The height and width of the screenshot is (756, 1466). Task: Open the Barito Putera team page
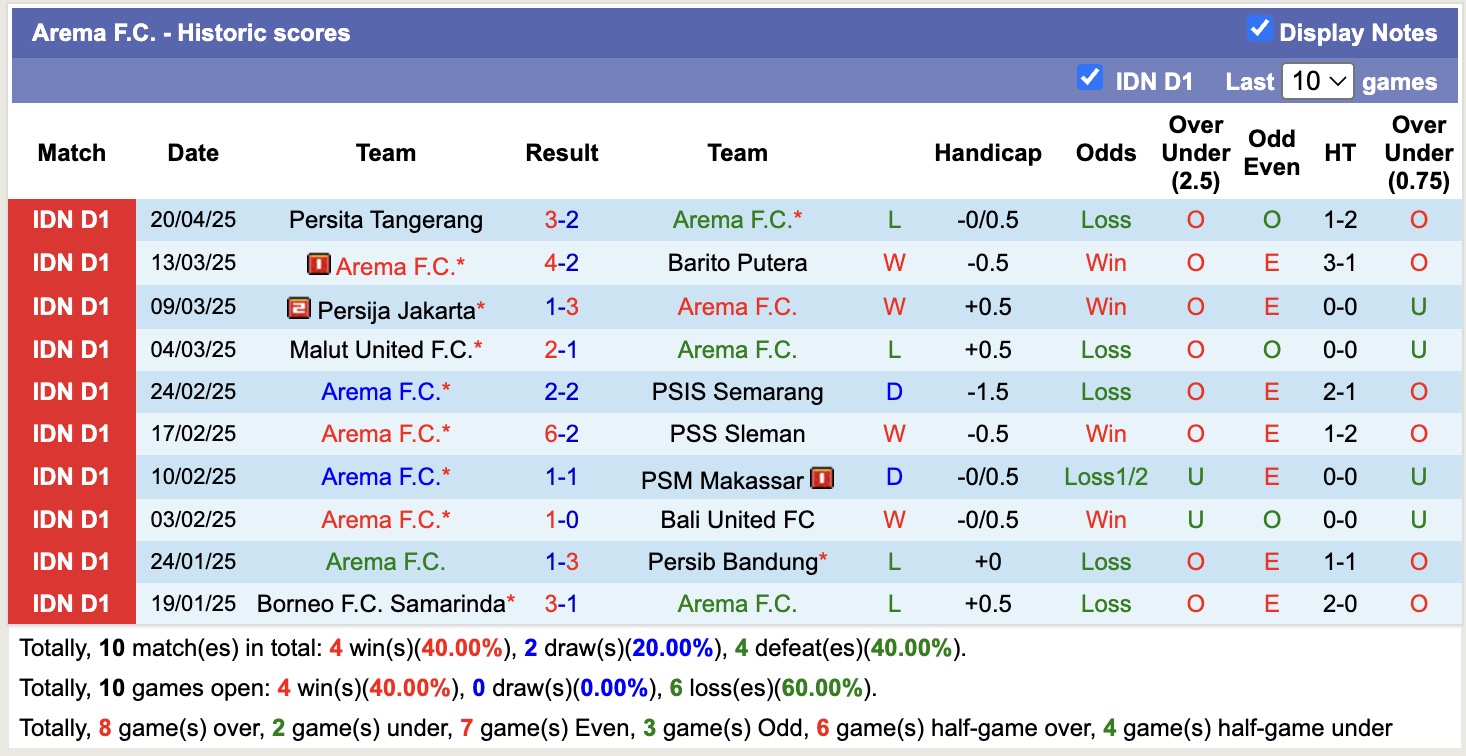pos(736,264)
